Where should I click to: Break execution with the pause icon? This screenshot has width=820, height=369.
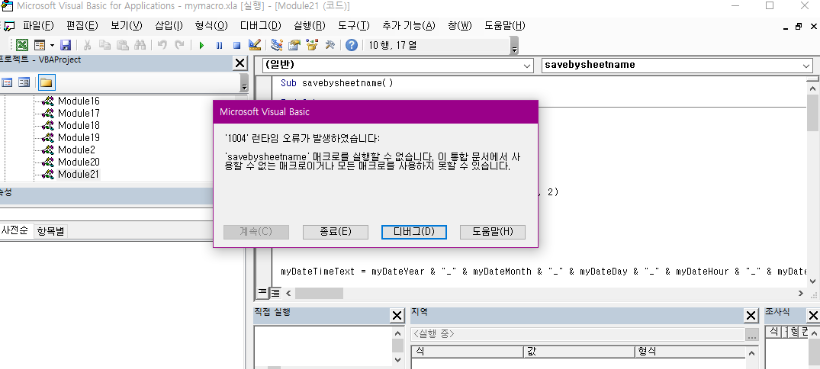click(219, 45)
